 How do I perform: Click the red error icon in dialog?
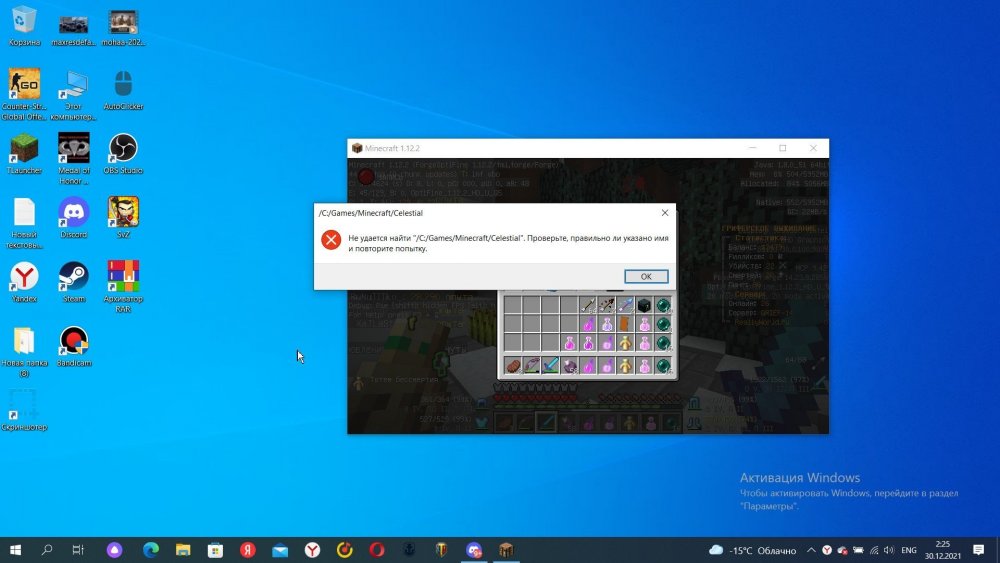click(x=330, y=240)
